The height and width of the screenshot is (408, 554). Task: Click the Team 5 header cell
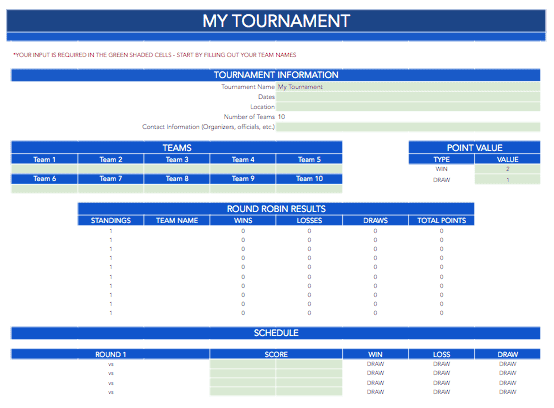pyautogui.click(x=309, y=159)
